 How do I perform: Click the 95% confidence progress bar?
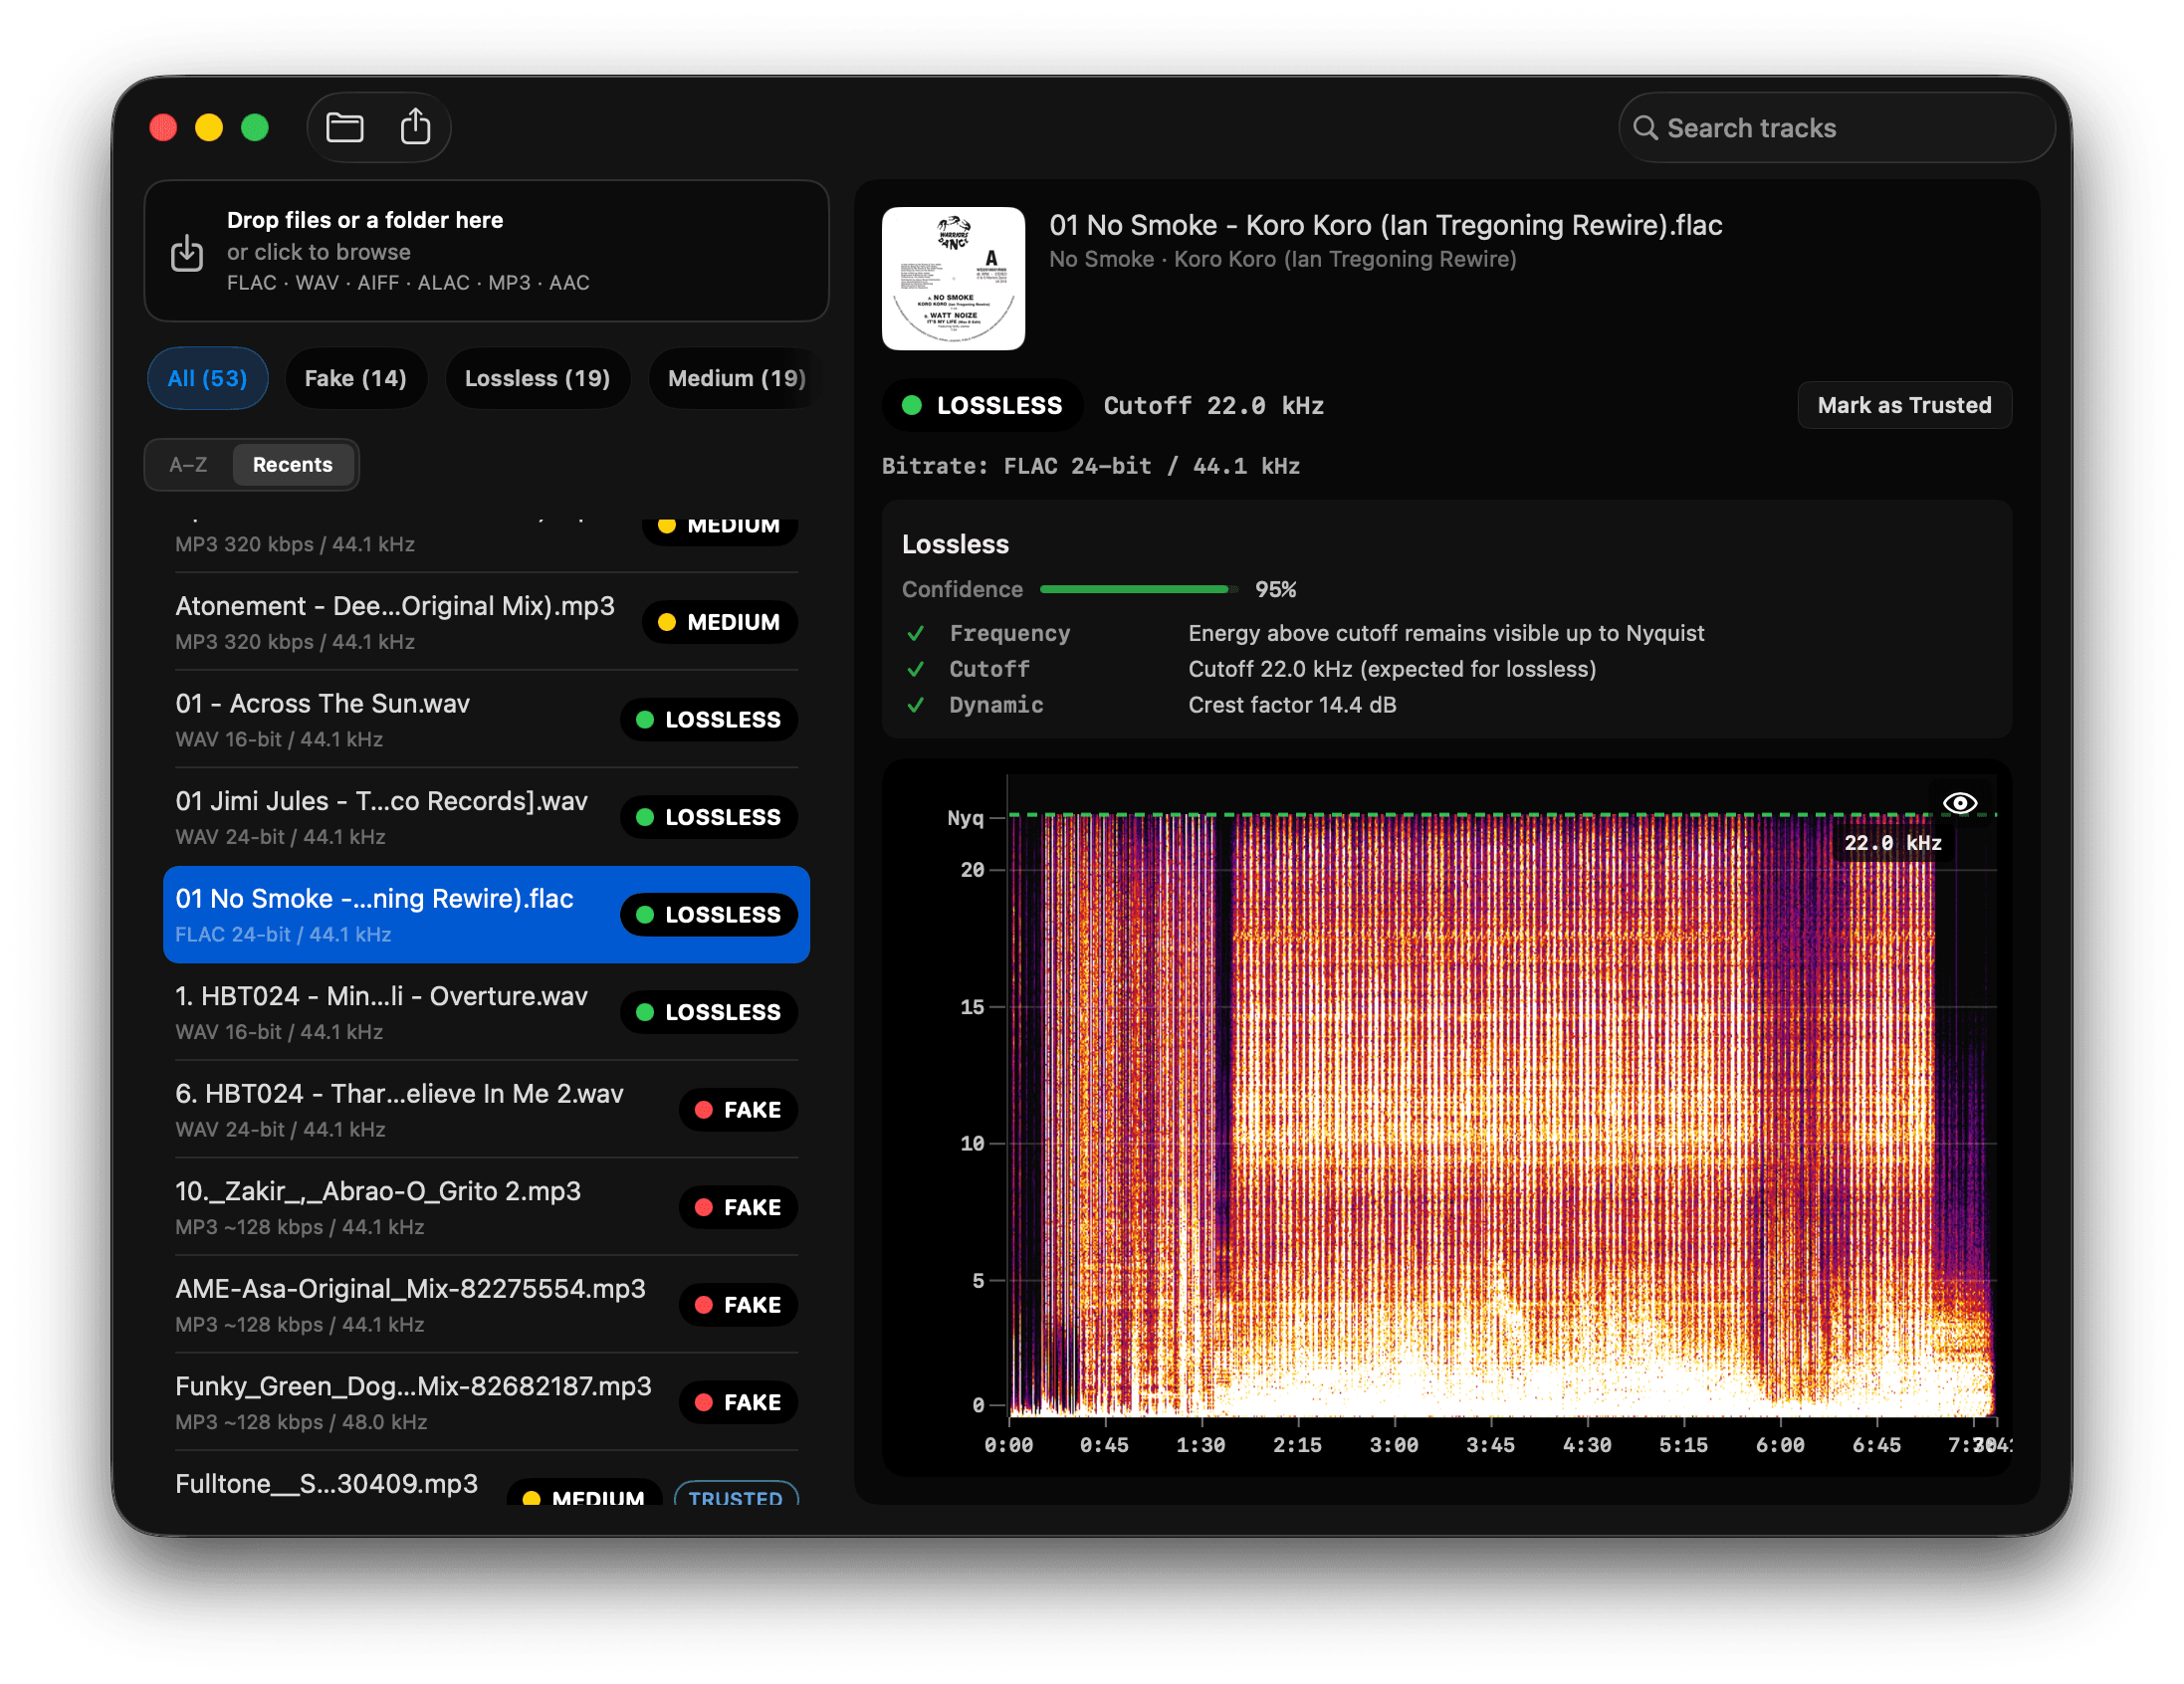(1139, 590)
